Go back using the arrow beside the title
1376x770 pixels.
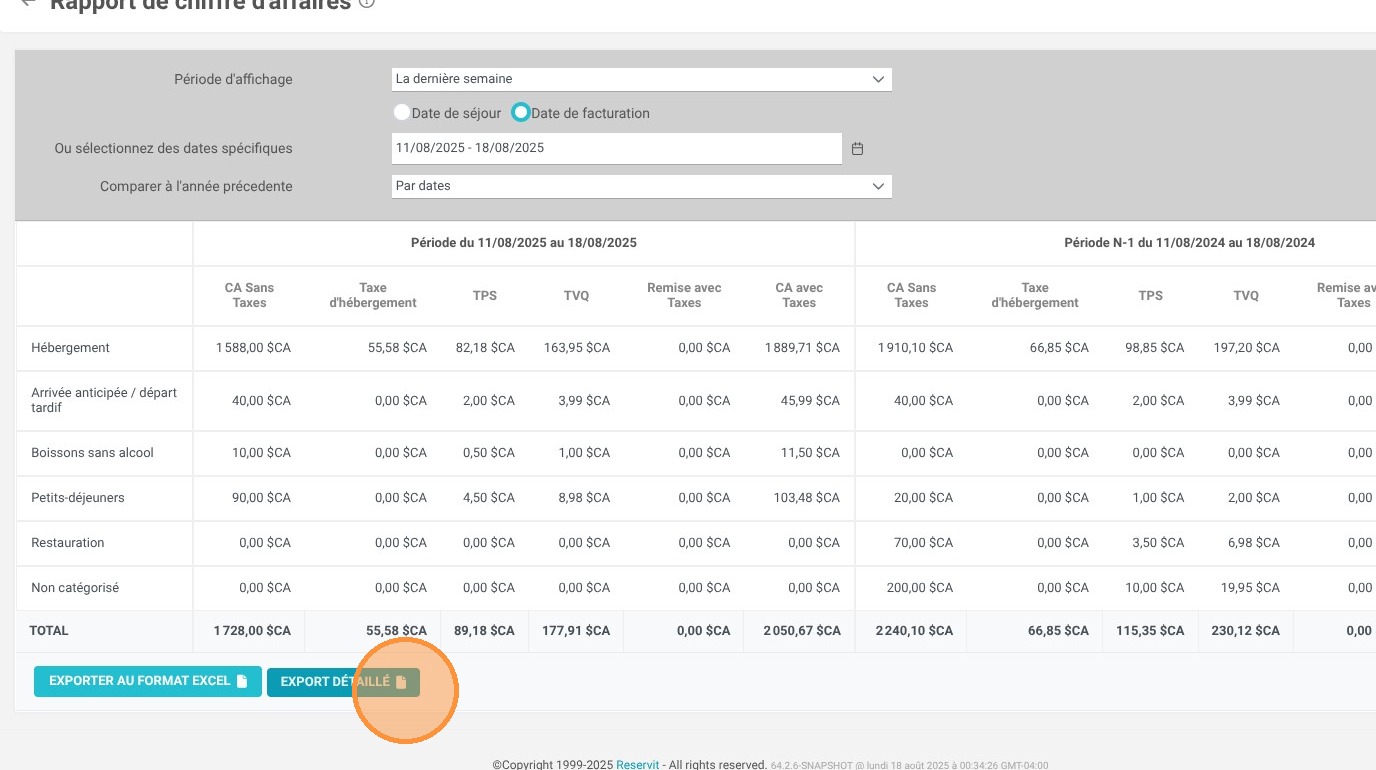[x=27, y=3]
